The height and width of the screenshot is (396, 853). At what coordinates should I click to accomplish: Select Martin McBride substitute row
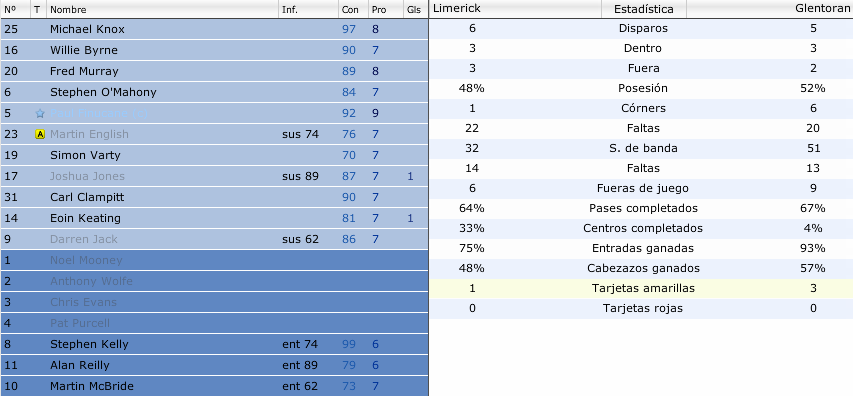pyautogui.click(x=214, y=386)
